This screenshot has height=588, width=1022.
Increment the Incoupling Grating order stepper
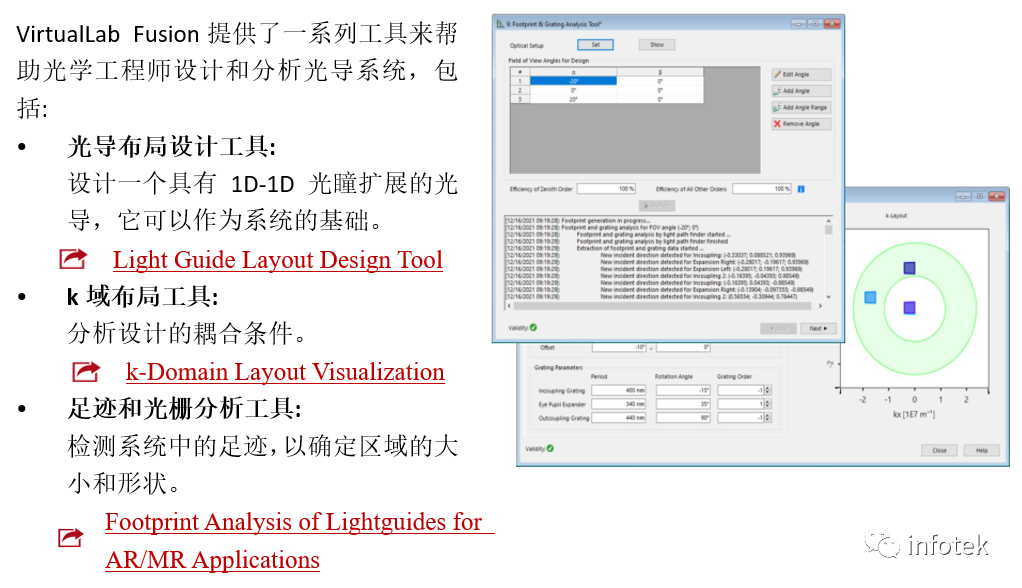tap(766, 387)
